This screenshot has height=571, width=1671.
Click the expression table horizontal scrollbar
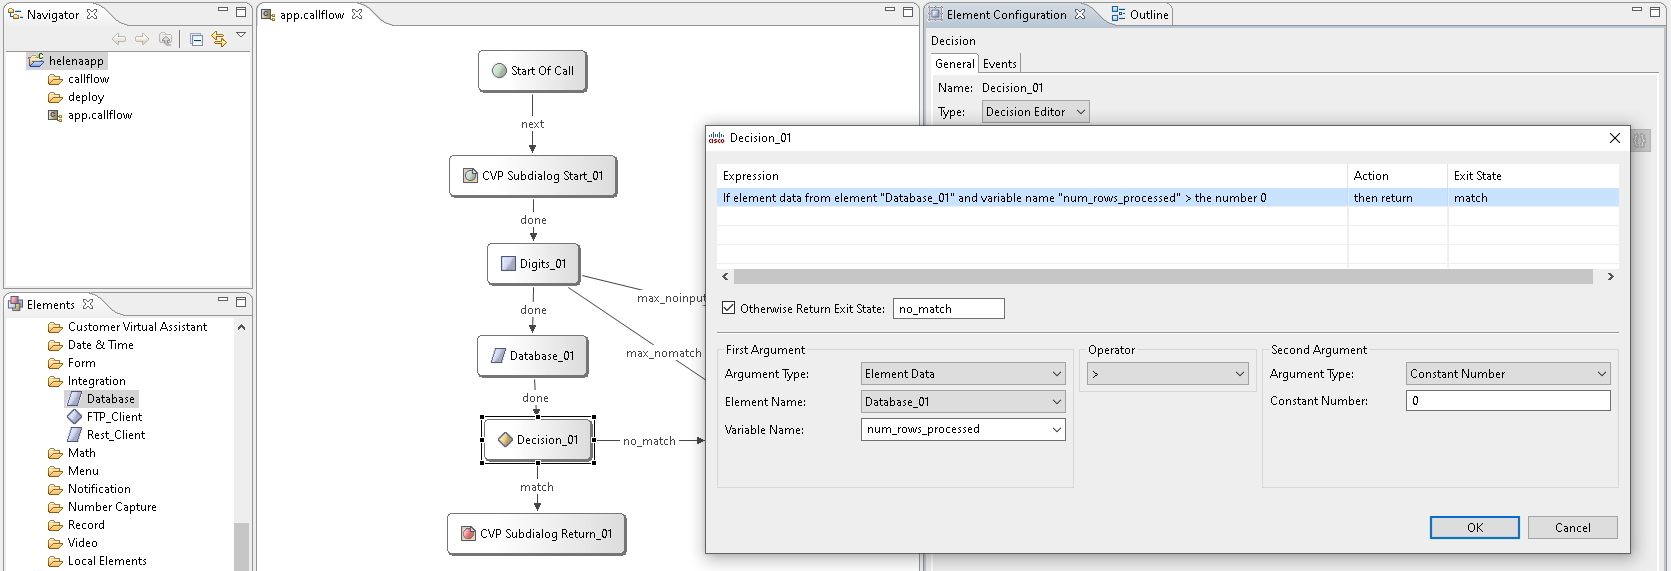1162,277
